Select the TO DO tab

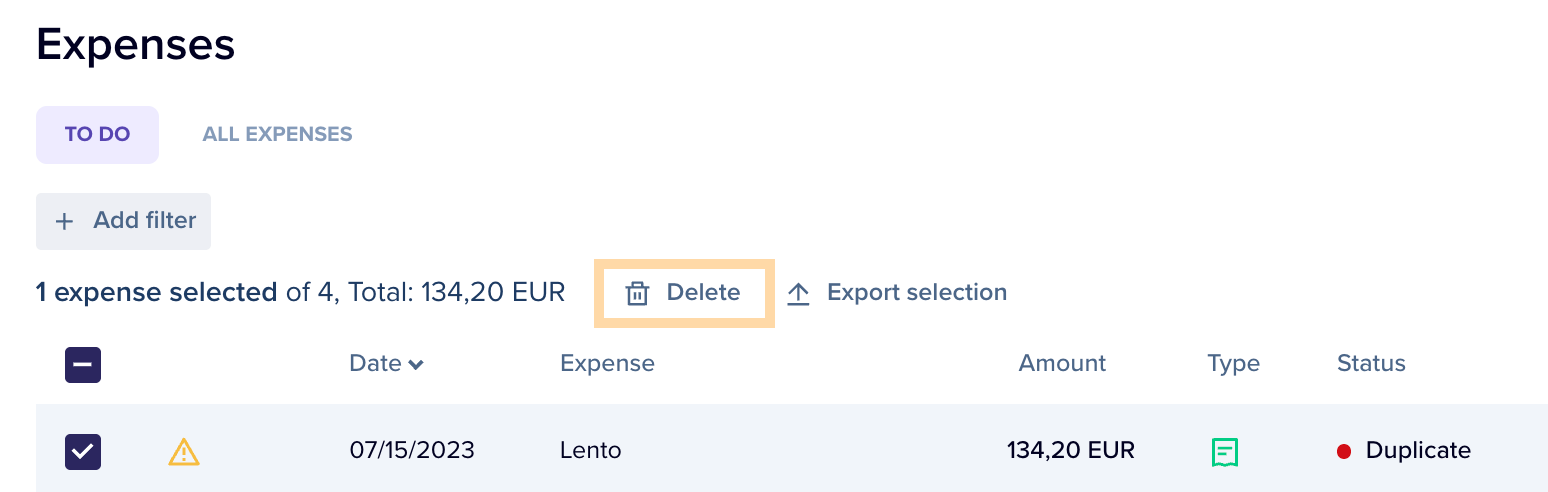tap(98, 134)
